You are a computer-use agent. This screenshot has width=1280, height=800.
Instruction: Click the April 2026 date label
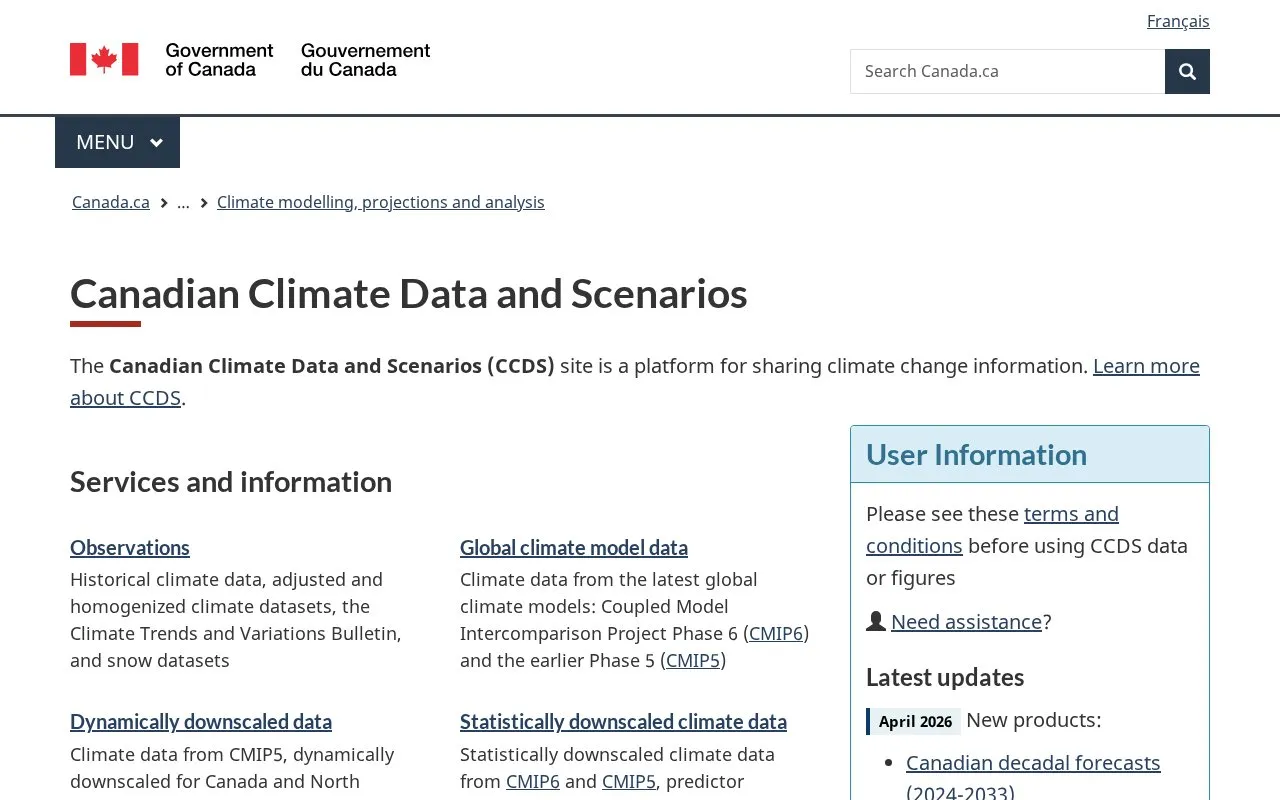pos(915,721)
